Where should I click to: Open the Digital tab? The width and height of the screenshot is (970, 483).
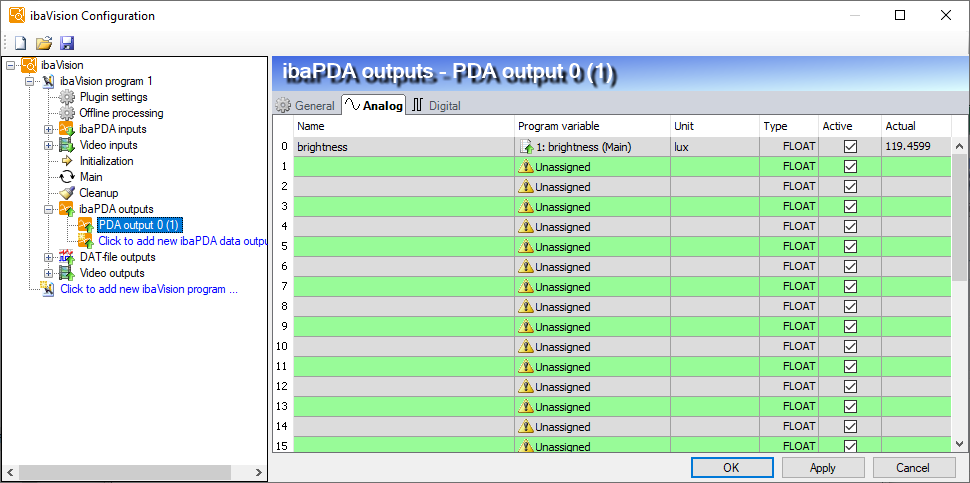(437, 106)
